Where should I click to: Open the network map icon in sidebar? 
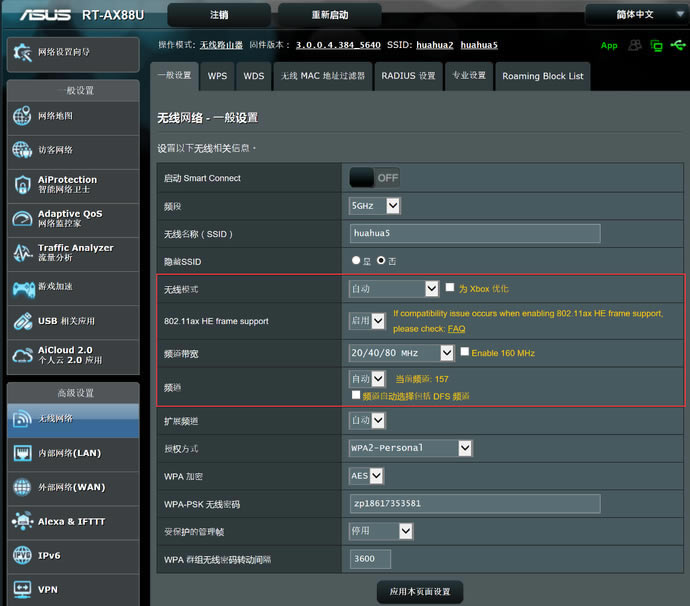point(22,117)
